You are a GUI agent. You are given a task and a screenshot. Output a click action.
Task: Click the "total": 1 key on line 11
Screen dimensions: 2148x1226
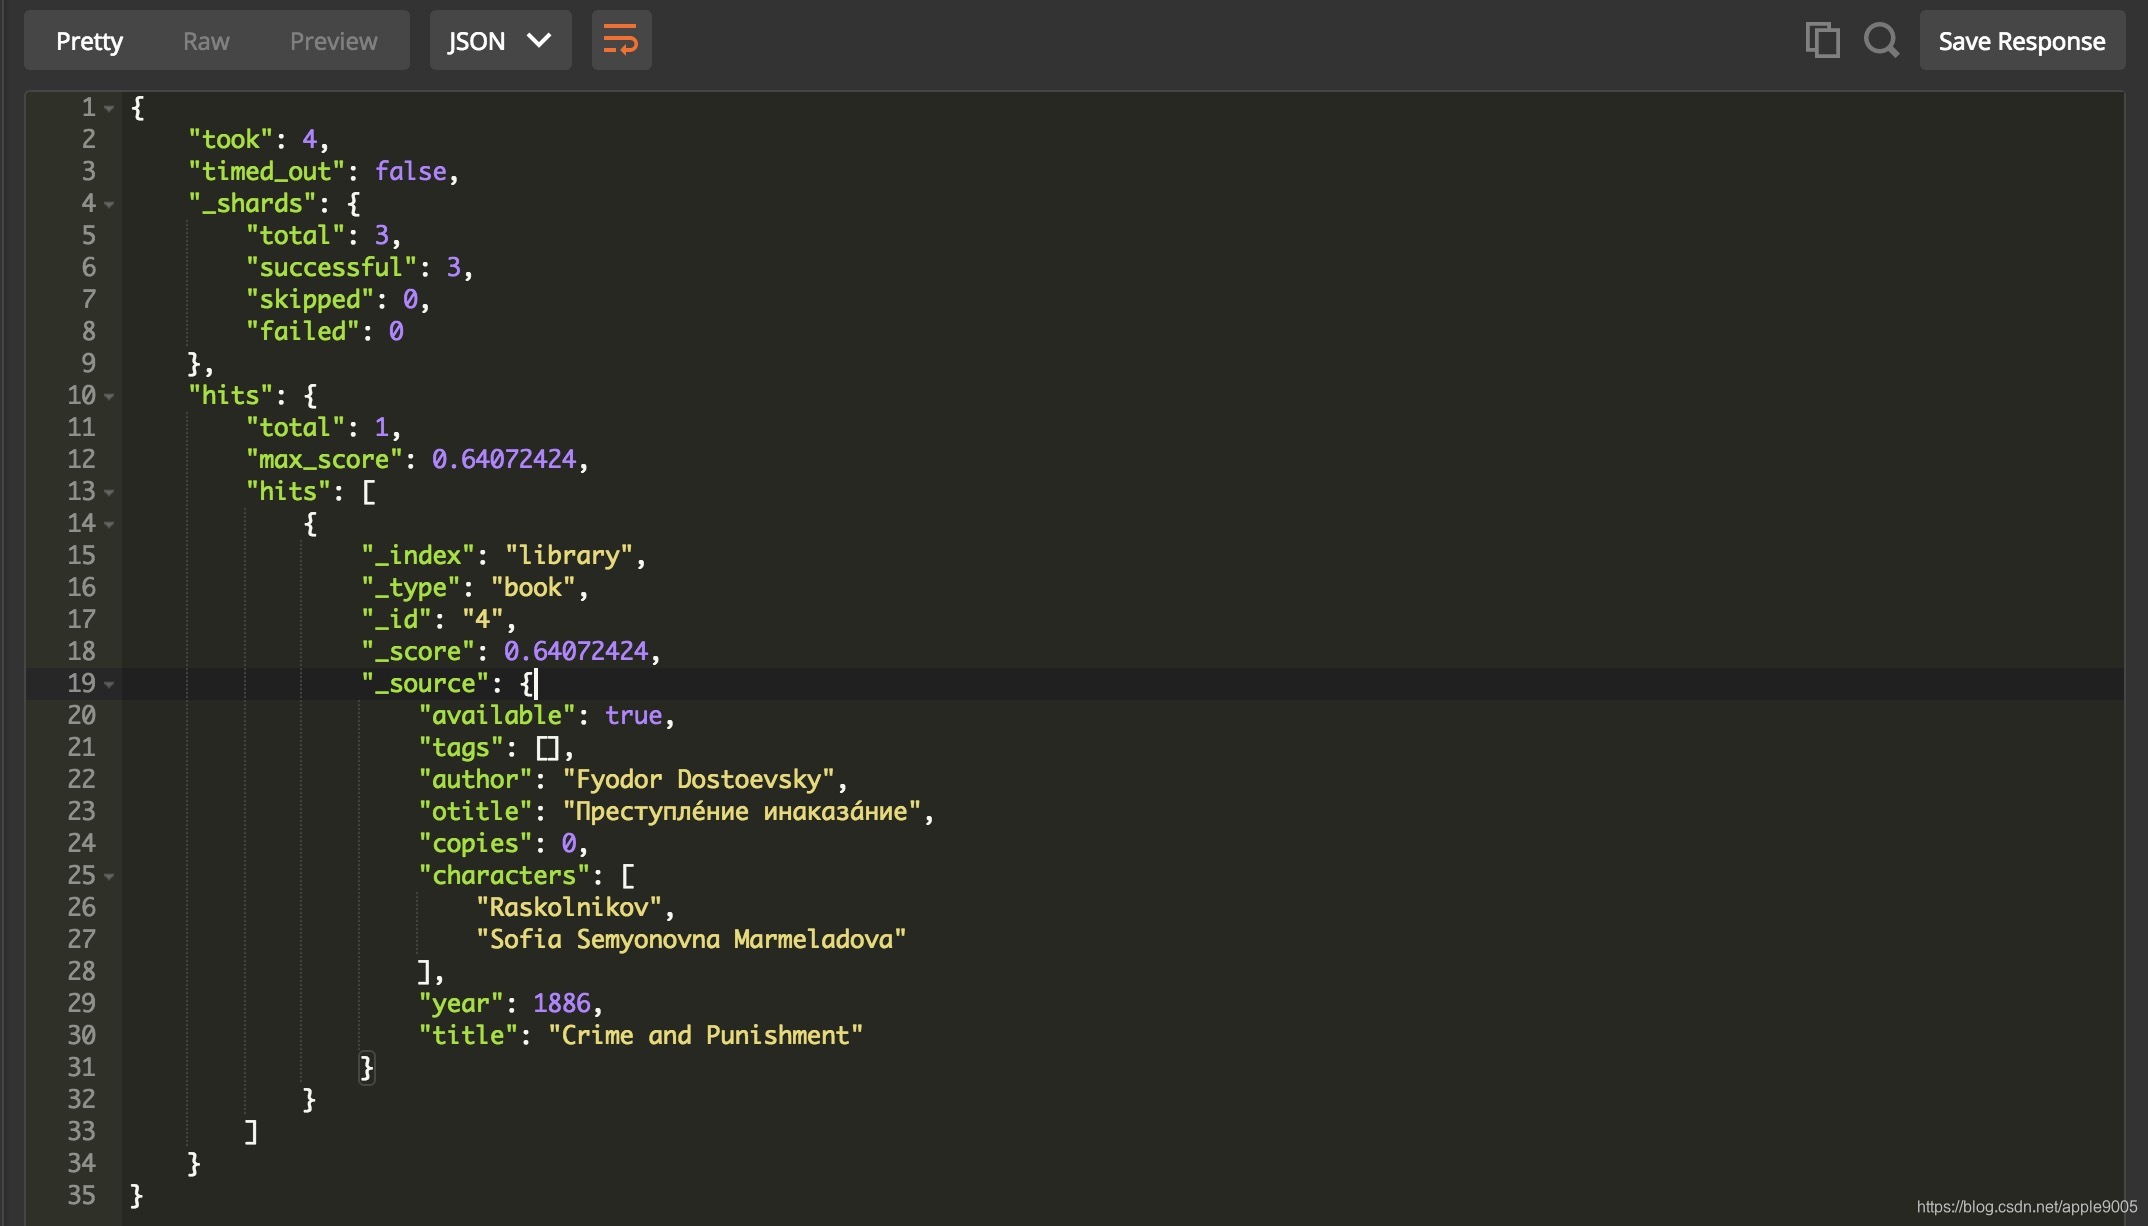(x=295, y=427)
